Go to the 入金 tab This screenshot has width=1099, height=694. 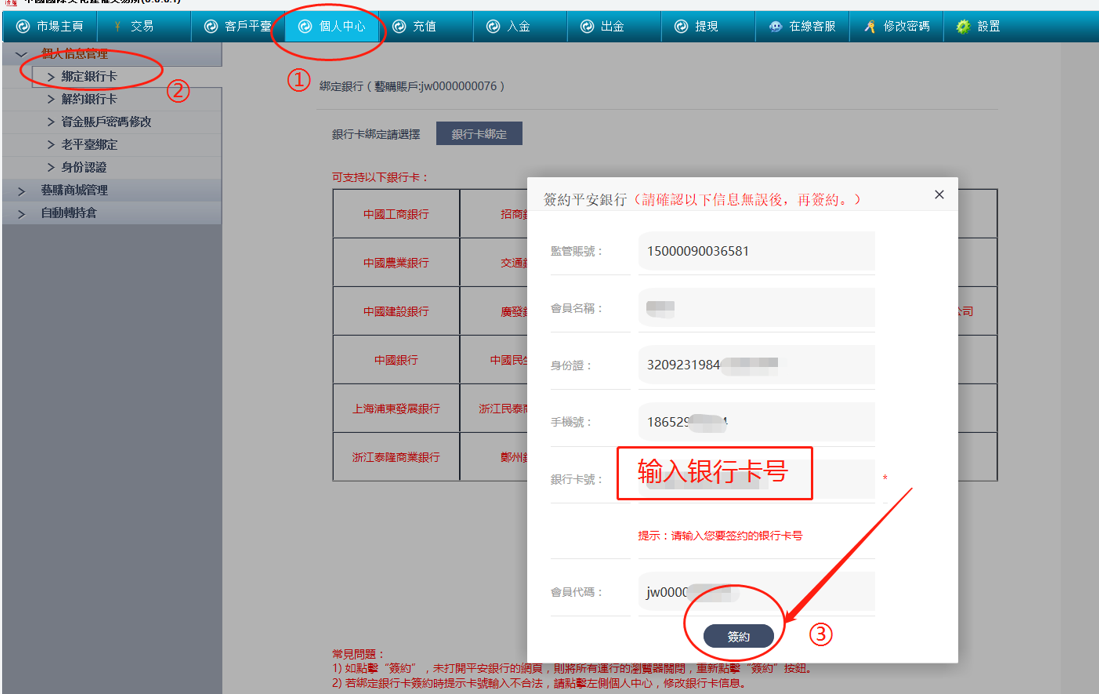[520, 27]
